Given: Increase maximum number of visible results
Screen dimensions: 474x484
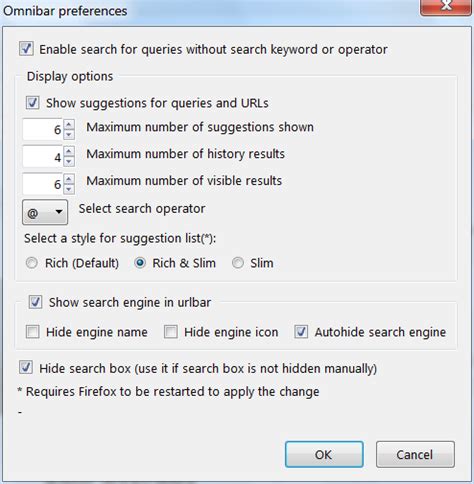Looking at the screenshot, I should tap(69, 180).
